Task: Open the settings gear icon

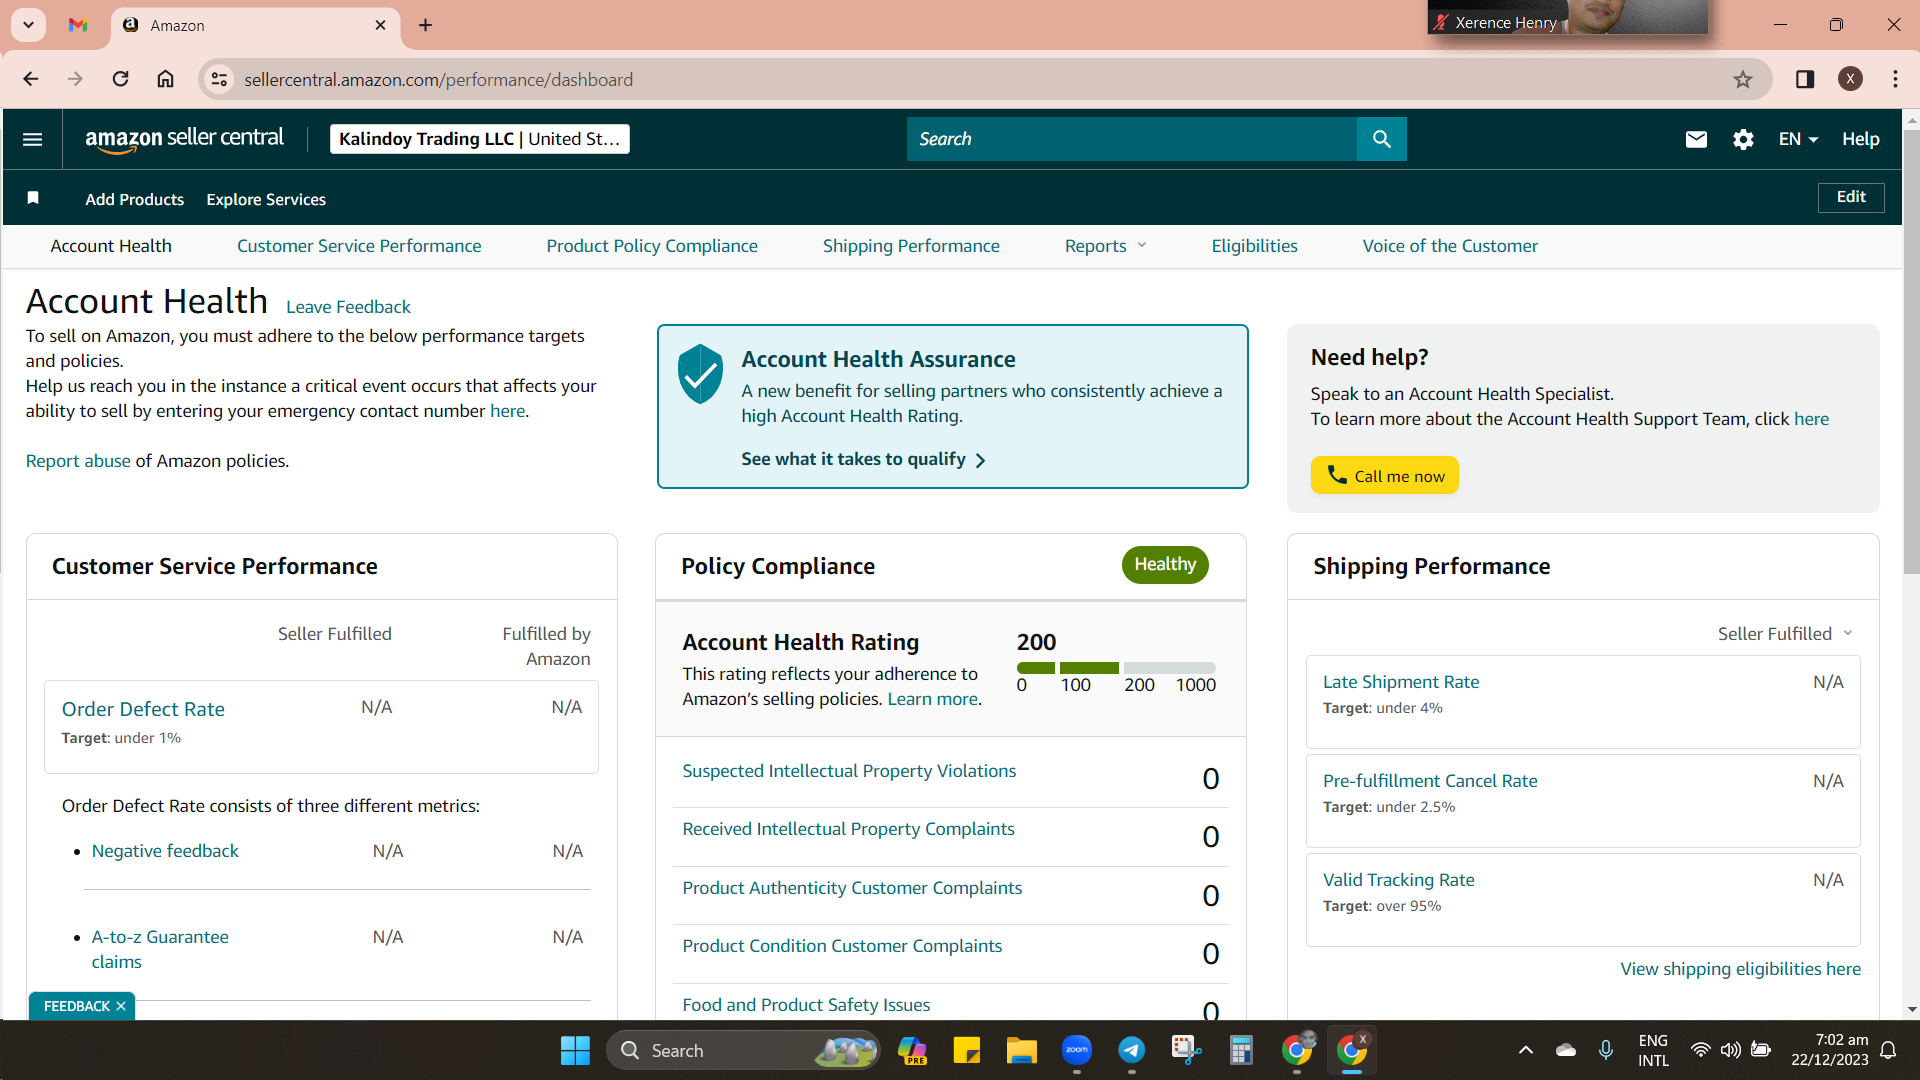Action: click(x=1743, y=139)
